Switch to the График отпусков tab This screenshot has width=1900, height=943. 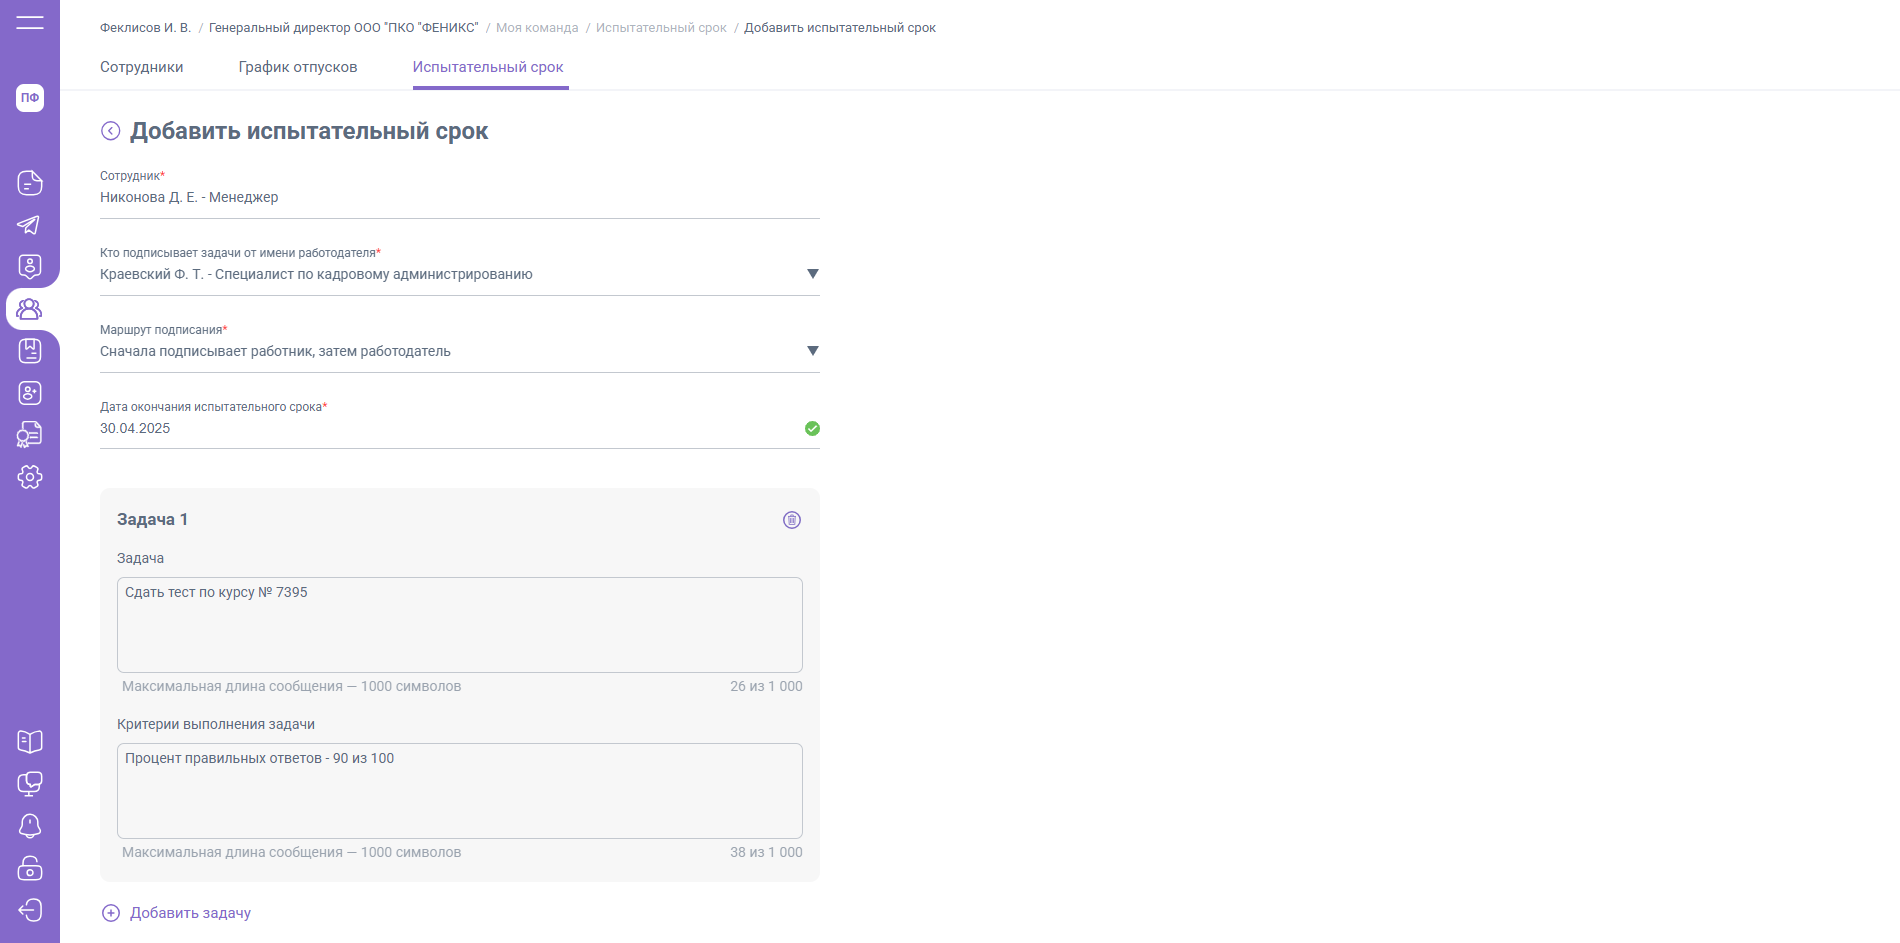[x=297, y=67]
